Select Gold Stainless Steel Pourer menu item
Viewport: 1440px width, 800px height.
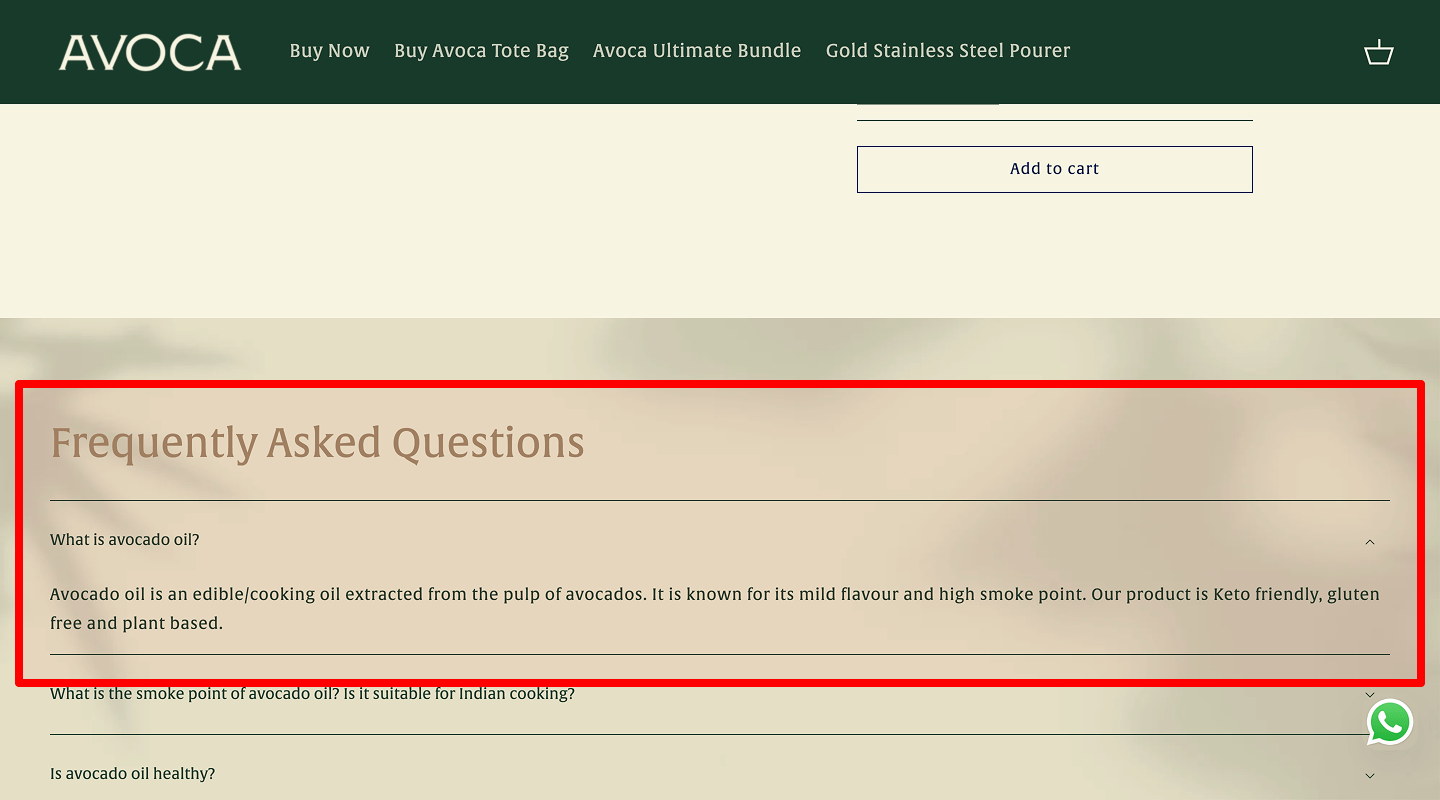click(947, 50)
